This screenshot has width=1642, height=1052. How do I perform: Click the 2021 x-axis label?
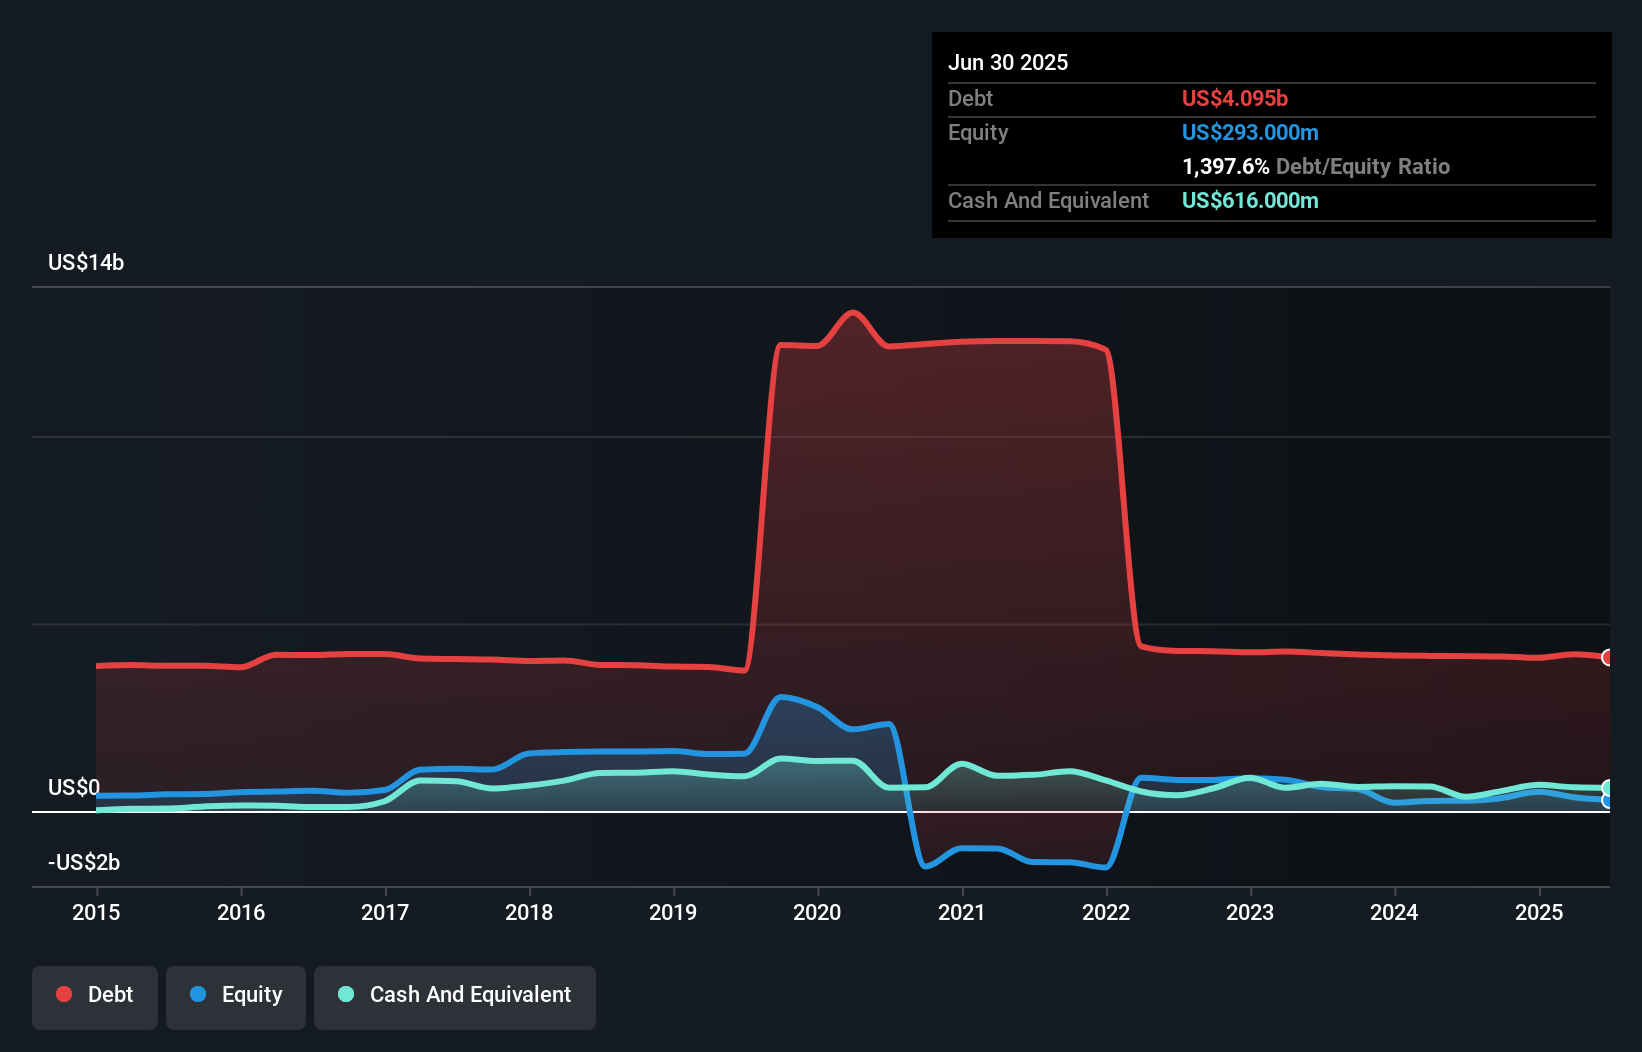(x=961, y=912)
